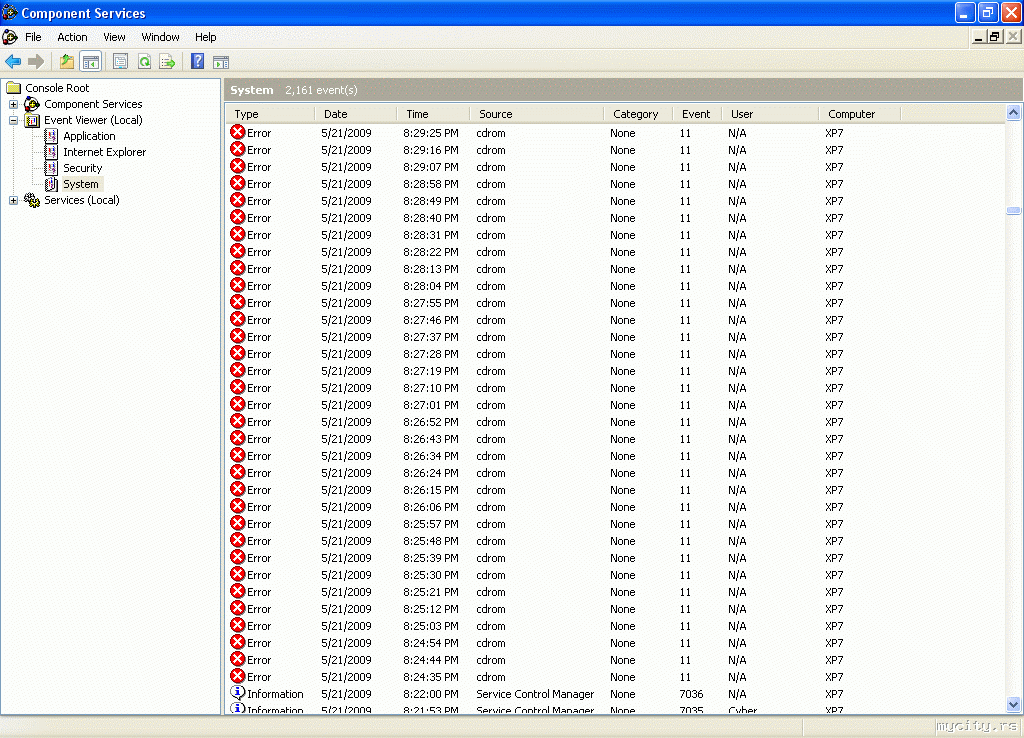Screen dimensions: 1024x738
Task: Click error icon of 8:25:57 PM event
Action: tap(238, 523)
